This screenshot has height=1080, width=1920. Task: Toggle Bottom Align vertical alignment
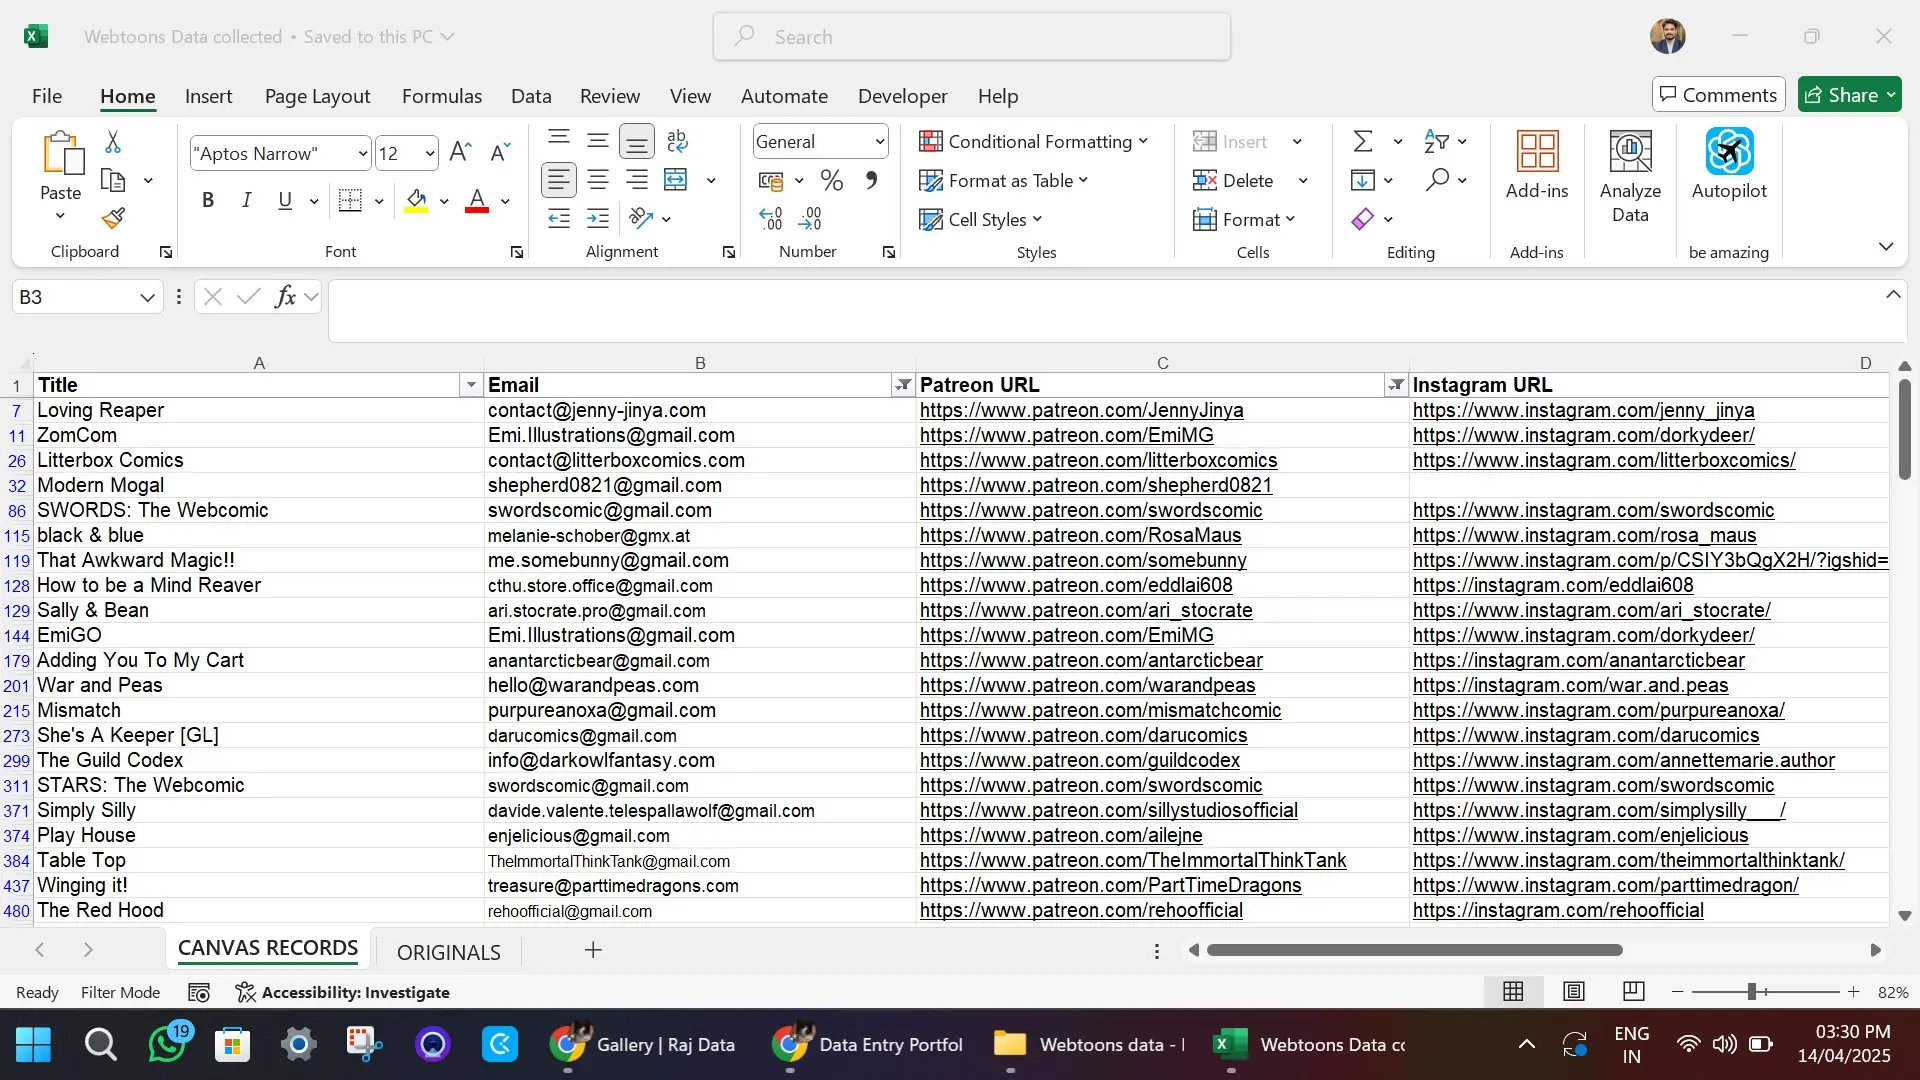pos(636,141)
